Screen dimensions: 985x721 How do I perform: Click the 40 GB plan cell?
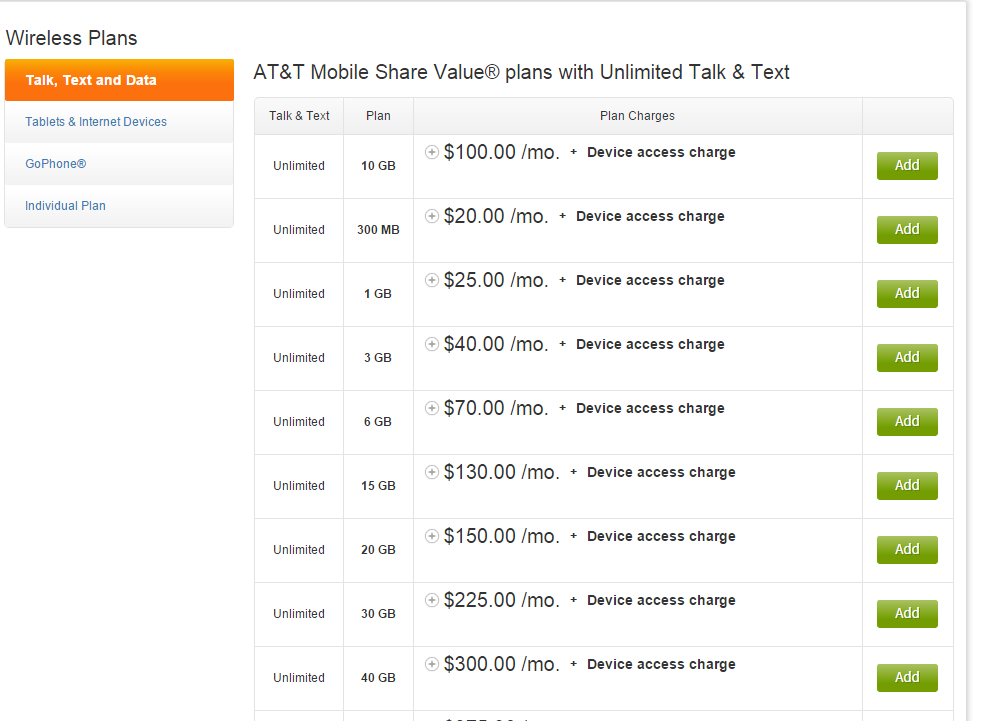pos(378,679)
